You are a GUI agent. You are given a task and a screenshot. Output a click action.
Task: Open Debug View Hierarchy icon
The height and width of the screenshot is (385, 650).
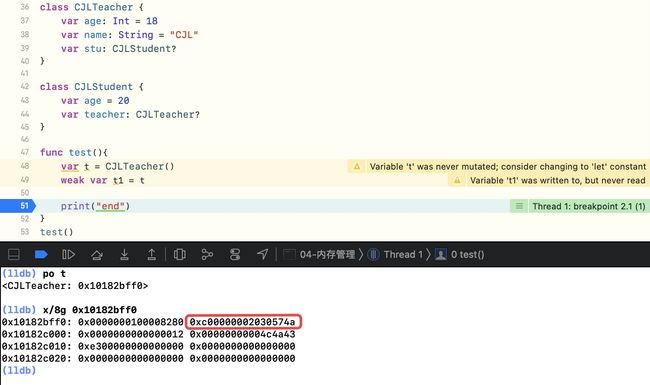(179, 254)
